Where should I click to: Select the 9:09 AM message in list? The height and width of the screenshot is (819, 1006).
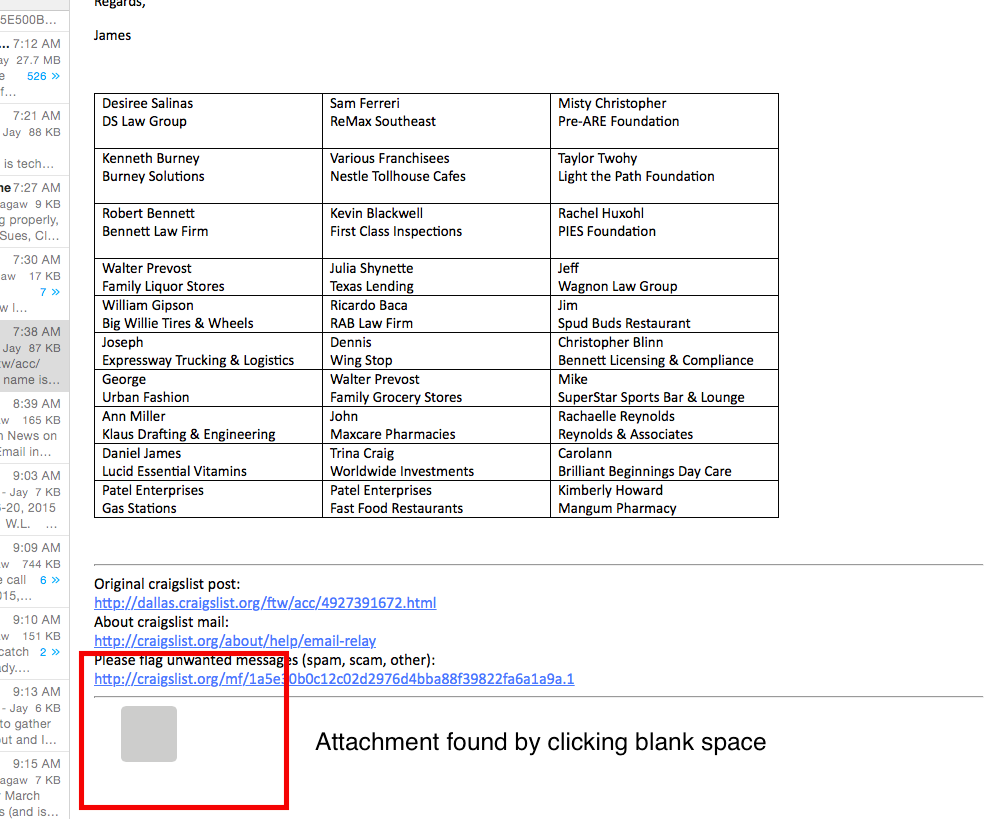coord(34,571)
